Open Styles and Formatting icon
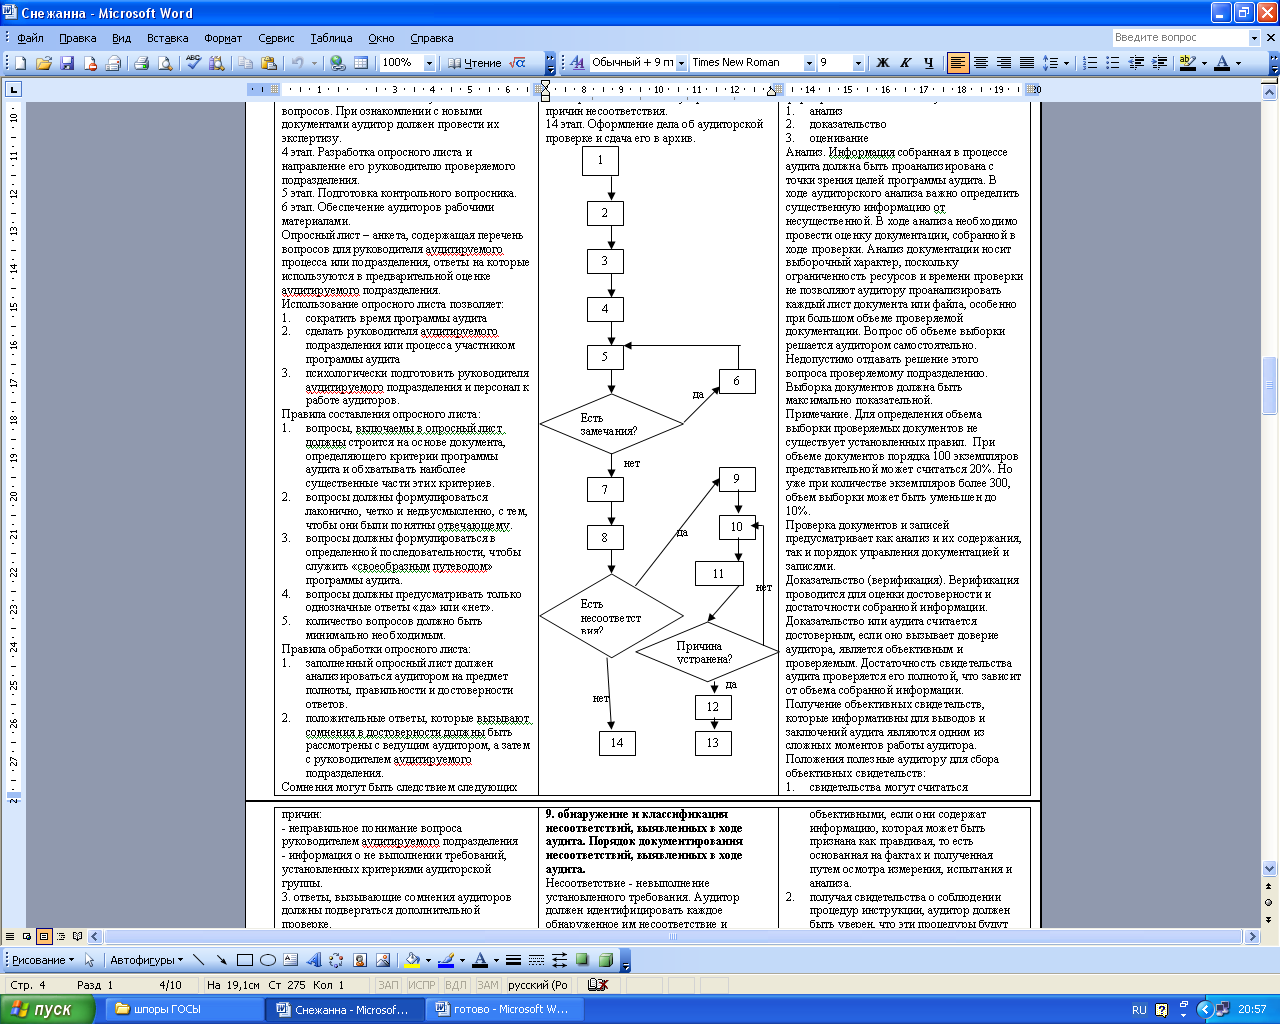 (576, 63)
